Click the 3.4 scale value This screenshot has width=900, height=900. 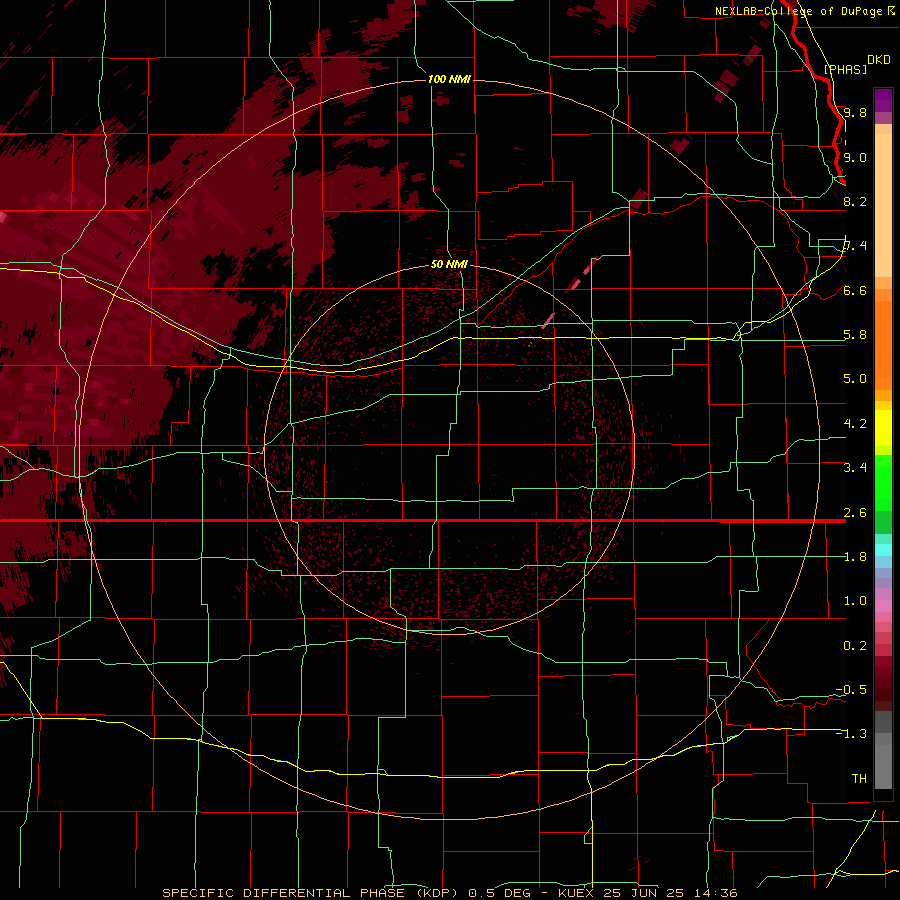click(x=855, y=468)
